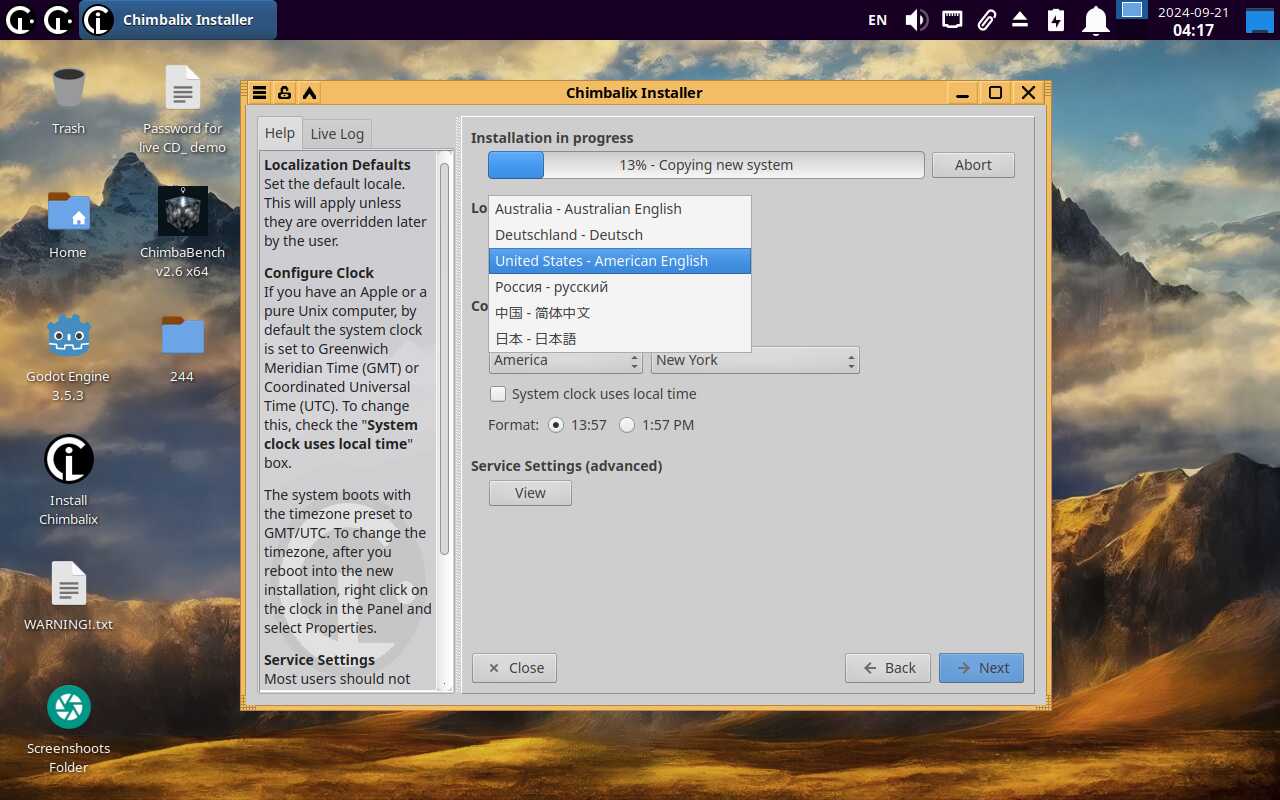Choose Россия - русский from locale list
1280x800 pixels.
[x=620, y=287]
